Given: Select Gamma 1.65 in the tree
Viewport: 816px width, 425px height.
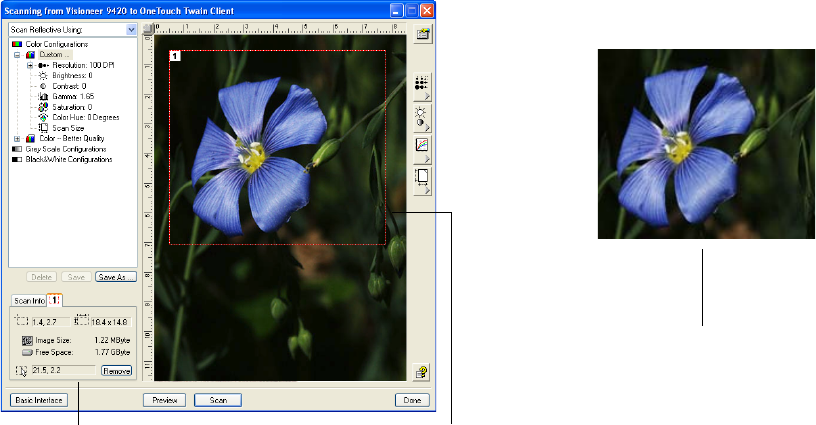Looking at the screenshot, I should click(x=71, y=96).
